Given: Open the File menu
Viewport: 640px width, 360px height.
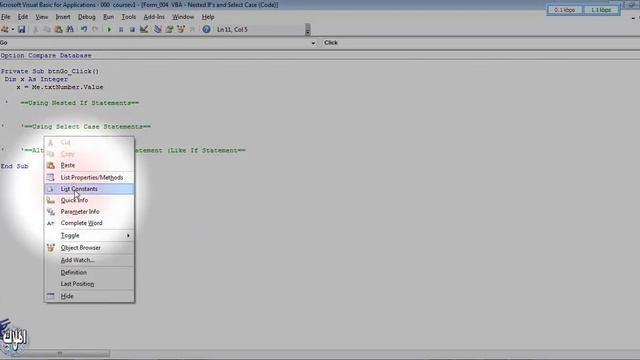Looking at the screenshot, I should [5, 17].
